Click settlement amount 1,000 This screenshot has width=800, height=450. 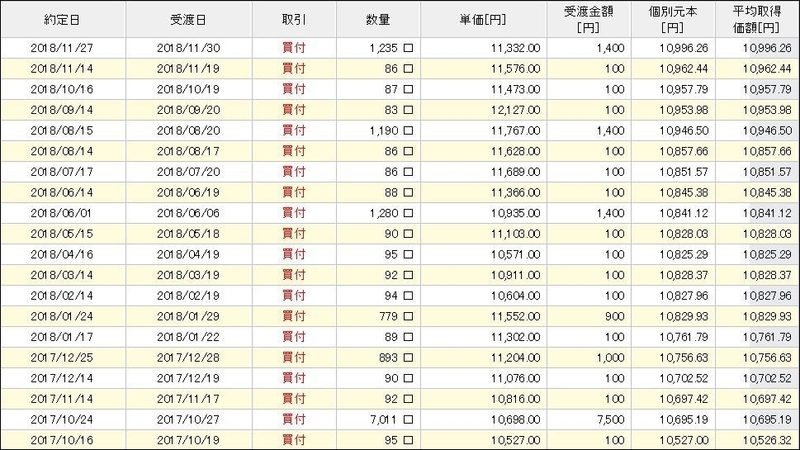click(x=610, y=358)
